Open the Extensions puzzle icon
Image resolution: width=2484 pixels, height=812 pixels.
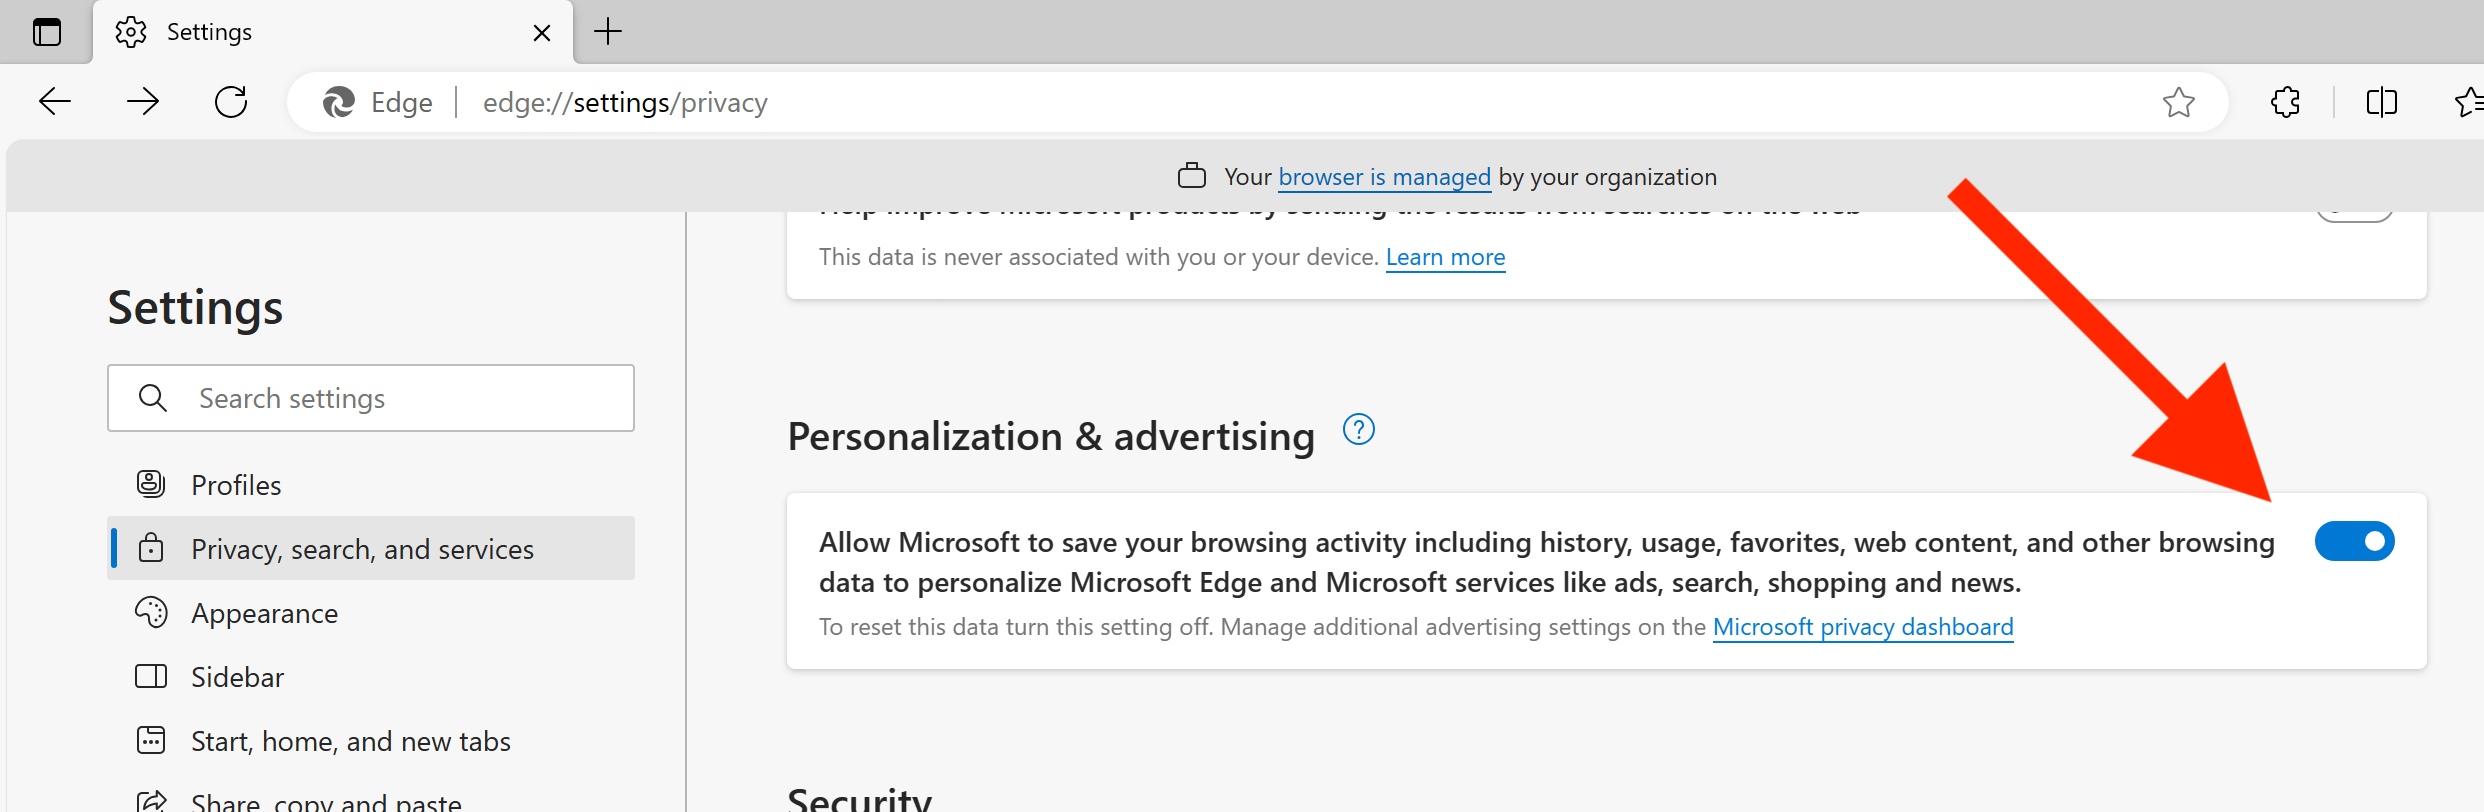point(2286,102)
